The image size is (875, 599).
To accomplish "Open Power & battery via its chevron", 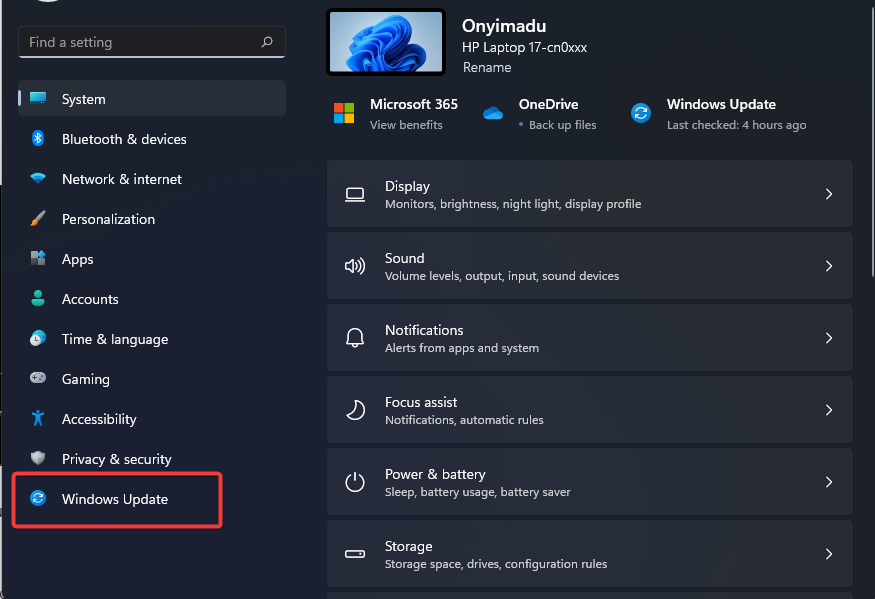I will click(x=829, y=482).
